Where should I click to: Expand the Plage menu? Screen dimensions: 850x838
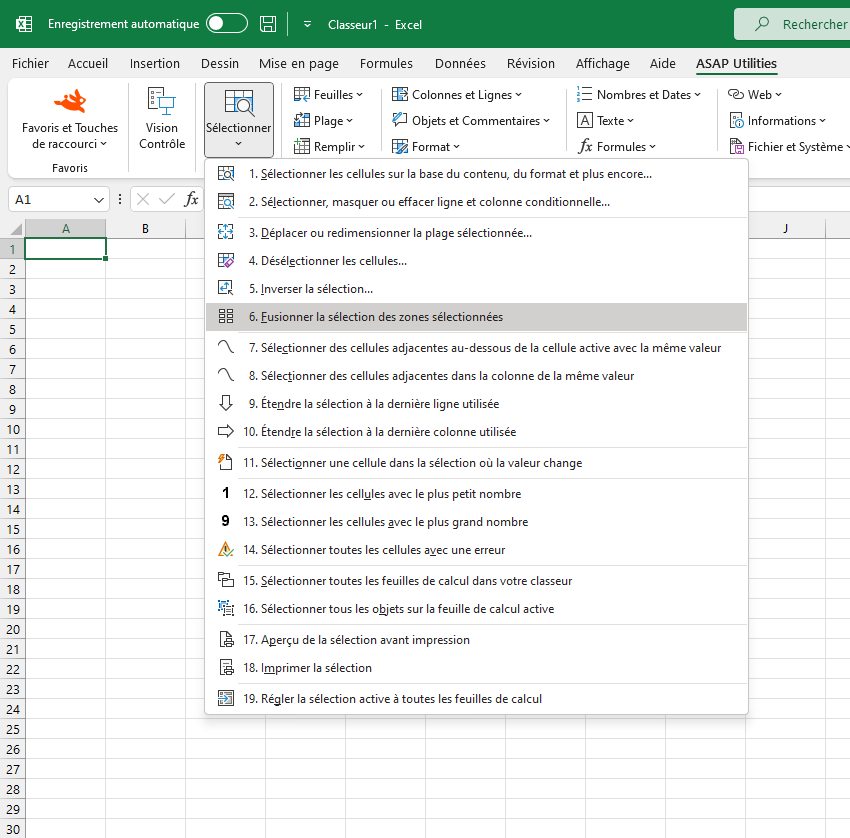pos(323,120)
